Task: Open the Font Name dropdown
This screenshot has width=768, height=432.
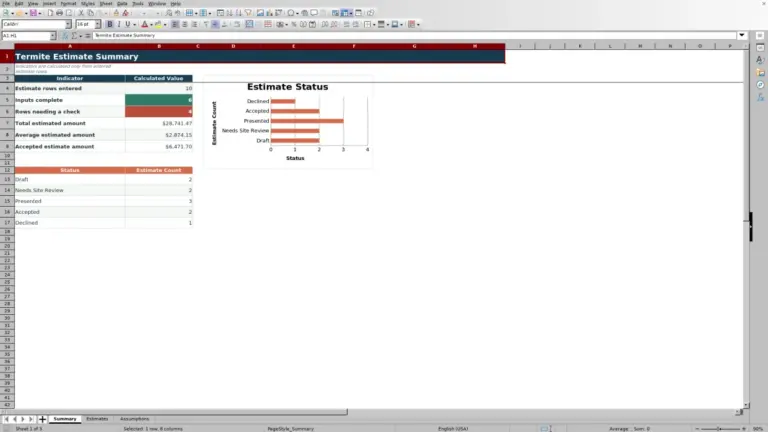Action: click(x=68, y=24)
